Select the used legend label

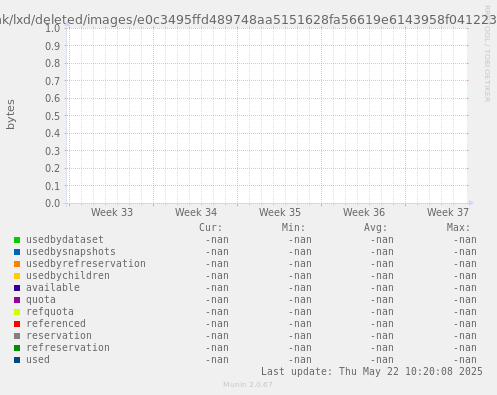point(38,360)
